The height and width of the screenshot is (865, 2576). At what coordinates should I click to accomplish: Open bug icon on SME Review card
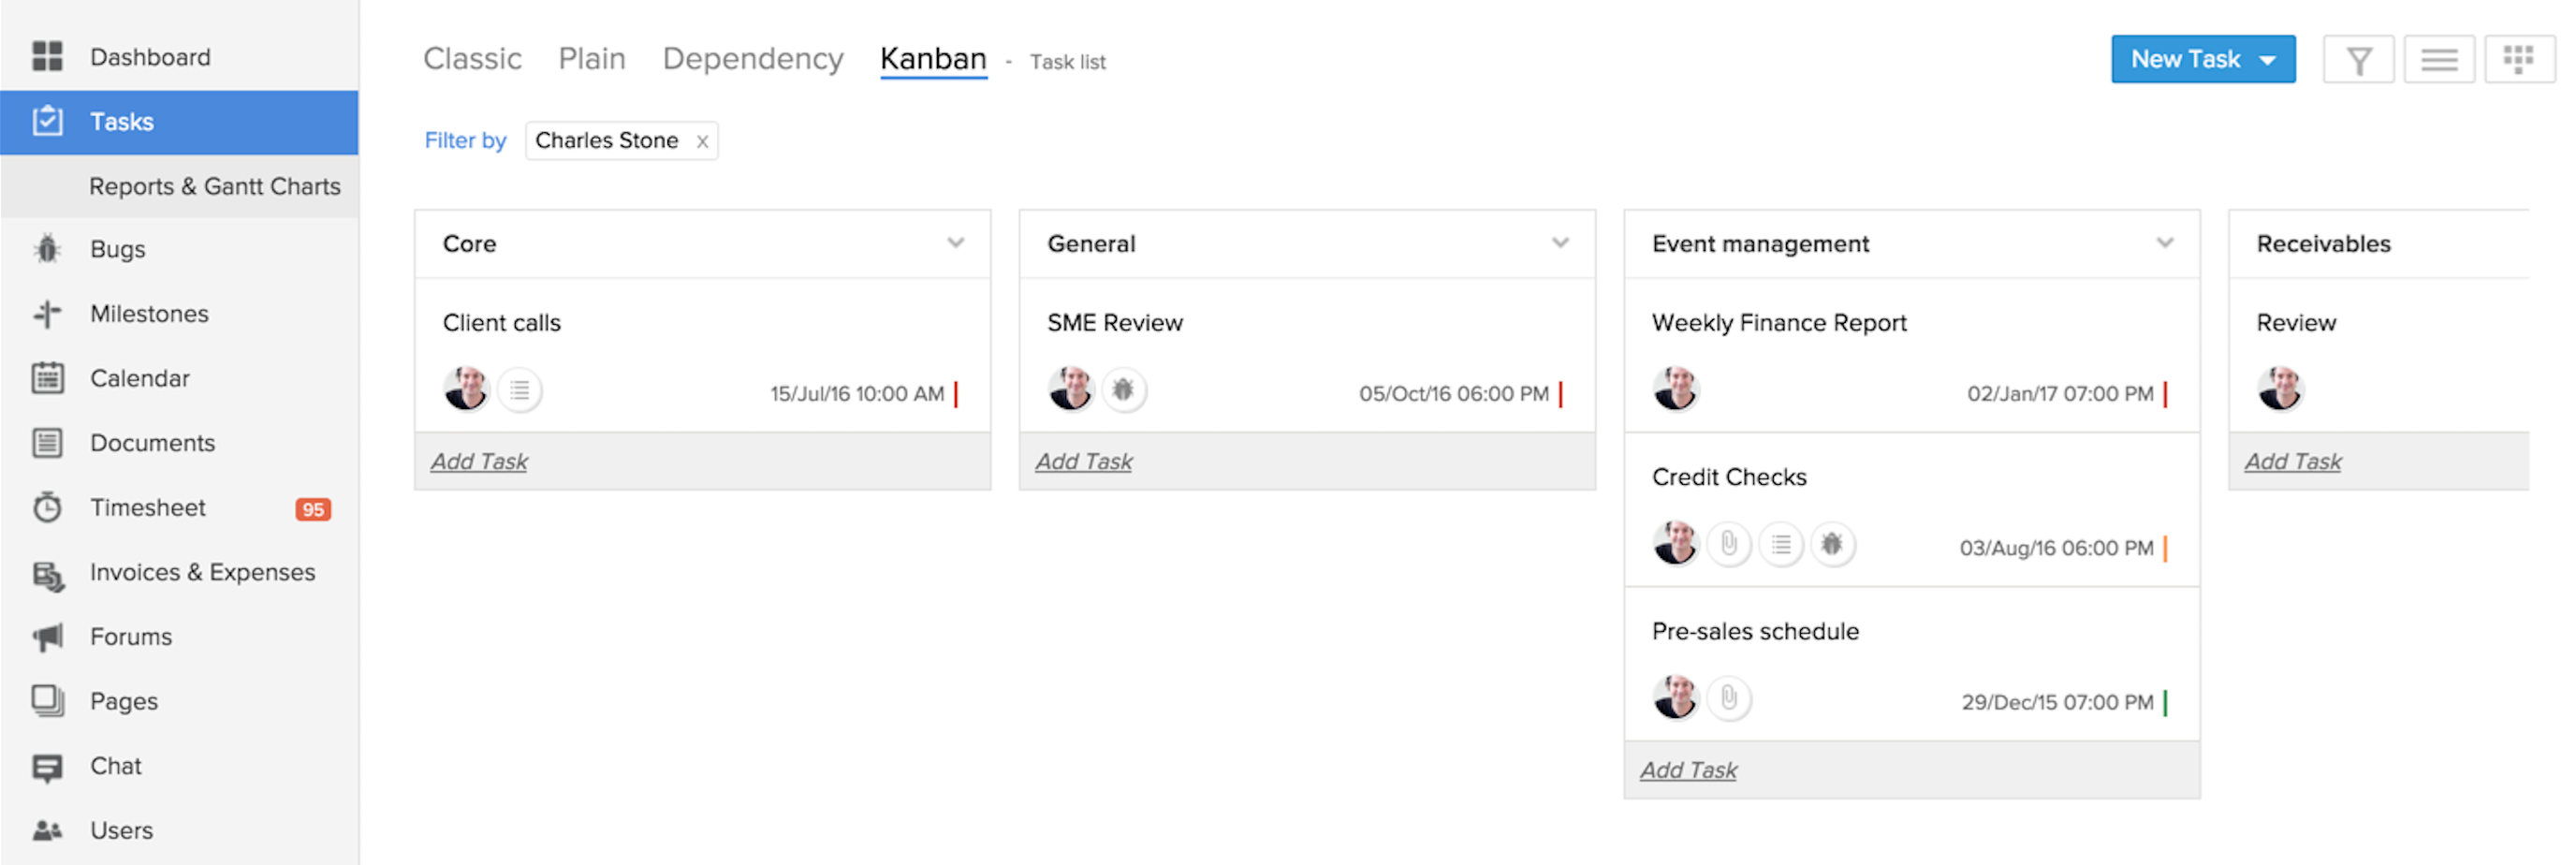pos(1123,390)
